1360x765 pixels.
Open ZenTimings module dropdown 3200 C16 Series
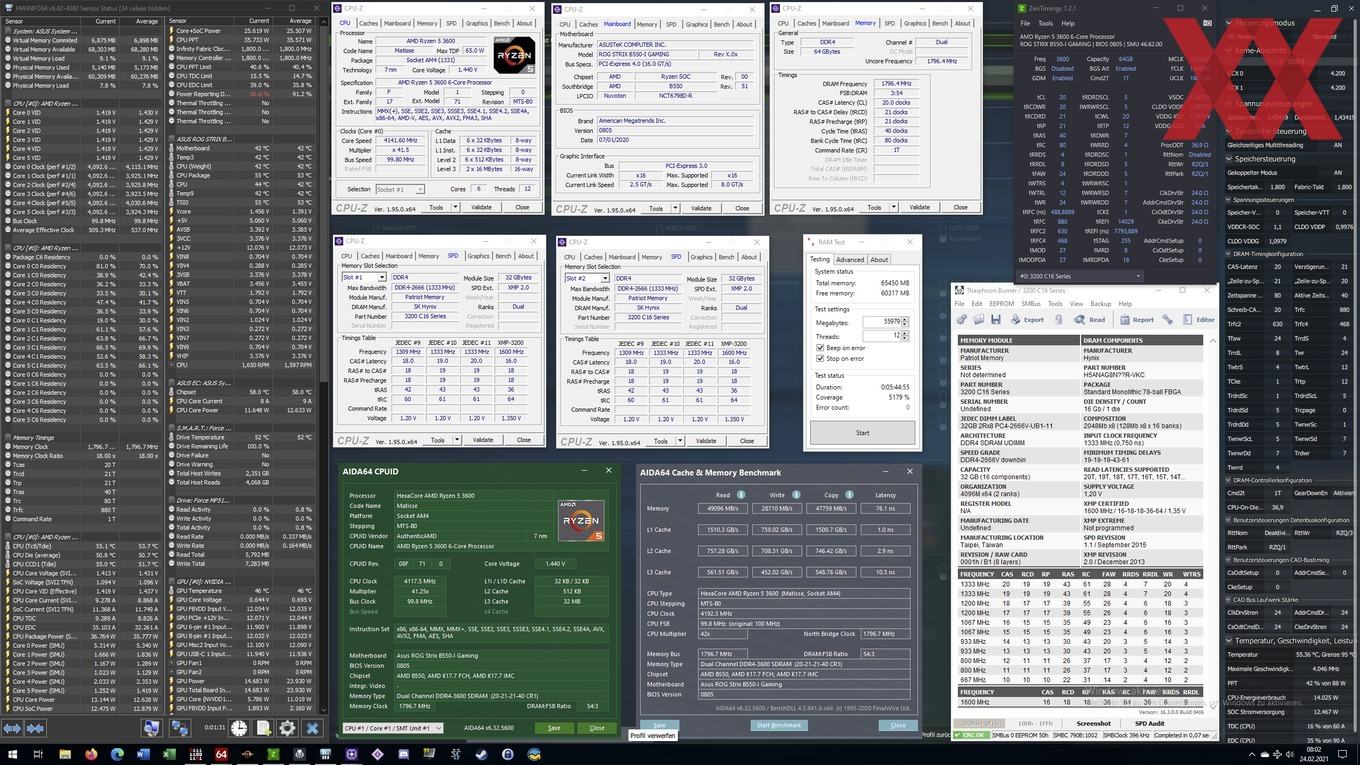coord(1078,276)
